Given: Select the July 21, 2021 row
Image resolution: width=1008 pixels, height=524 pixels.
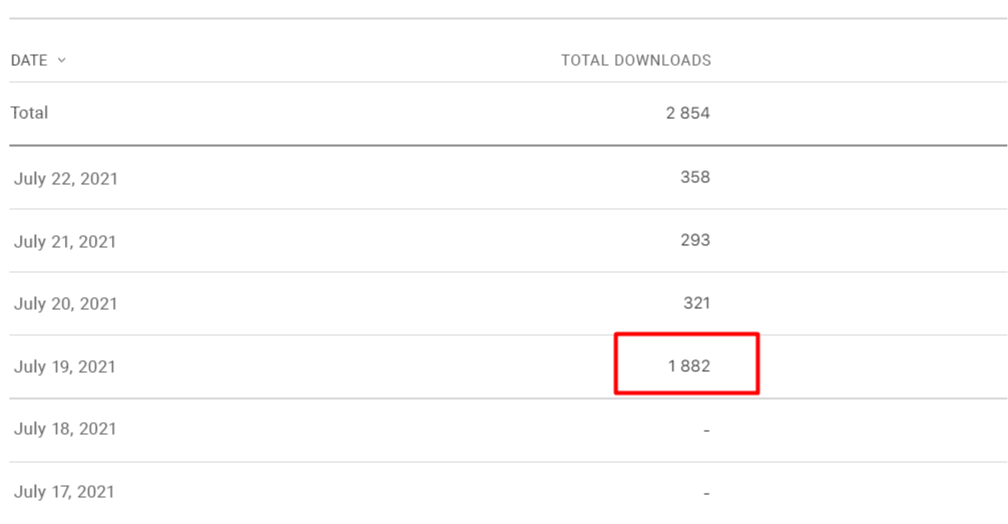Looking at the screenshot, I should click(508, 240).
